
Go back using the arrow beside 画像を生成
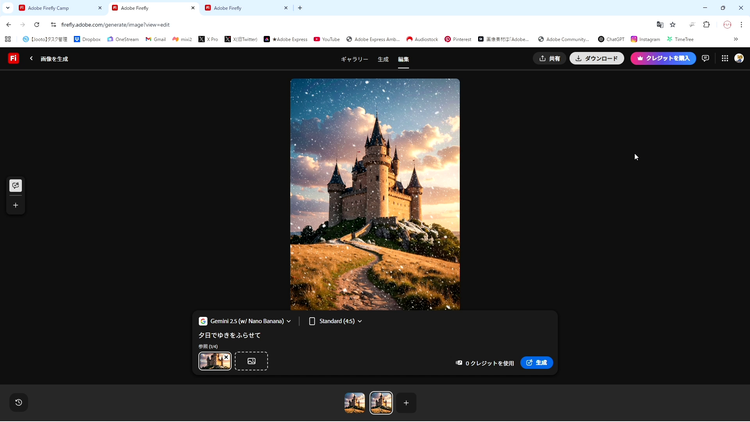(31, 59)
